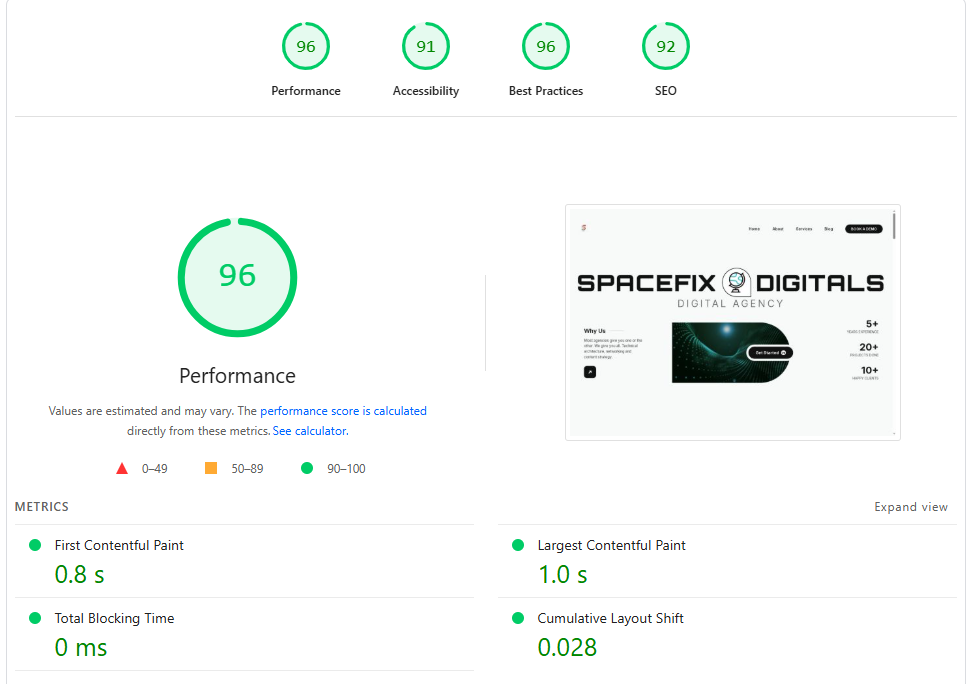974x684 pixels.
Task: Click the '90–100' legend range text
Action: (x=346, y=468)
